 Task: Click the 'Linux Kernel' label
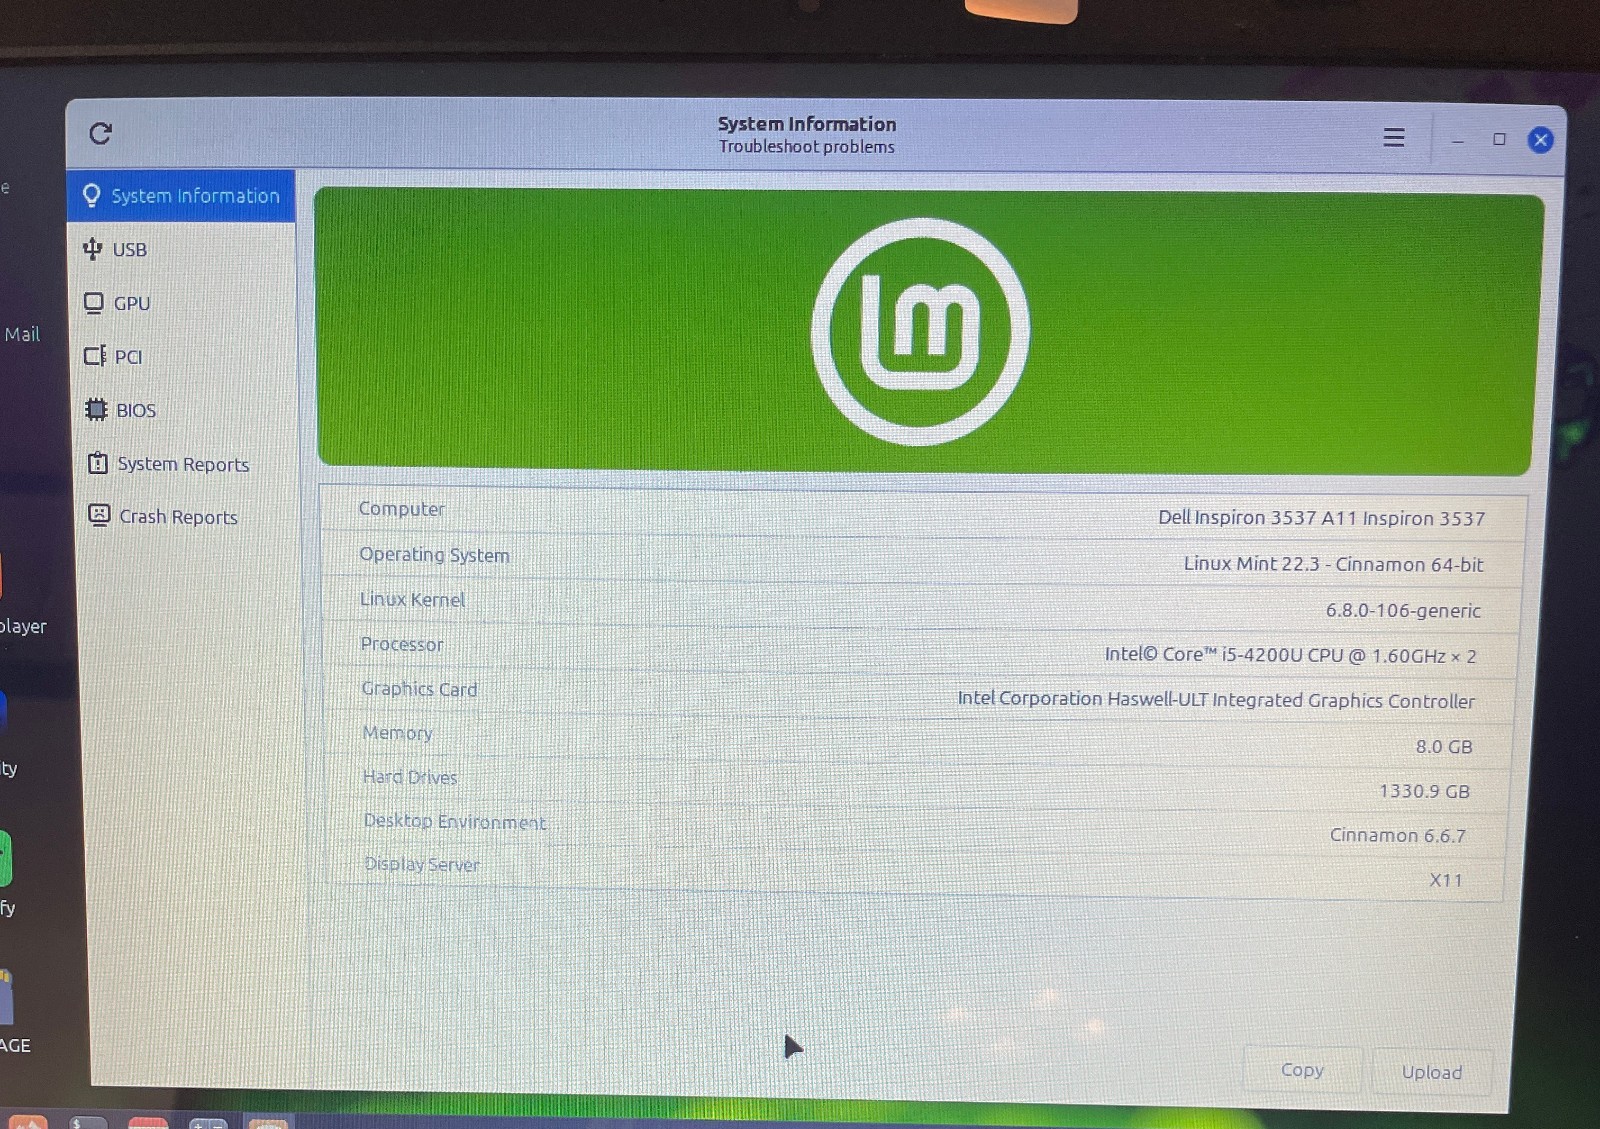point(412,600)
